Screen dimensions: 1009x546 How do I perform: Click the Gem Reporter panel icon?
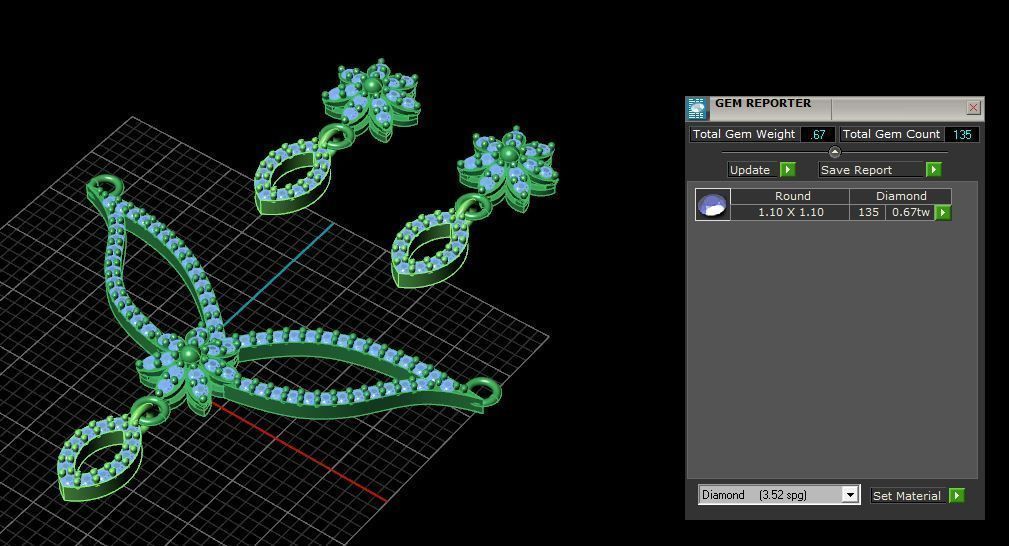696,108
